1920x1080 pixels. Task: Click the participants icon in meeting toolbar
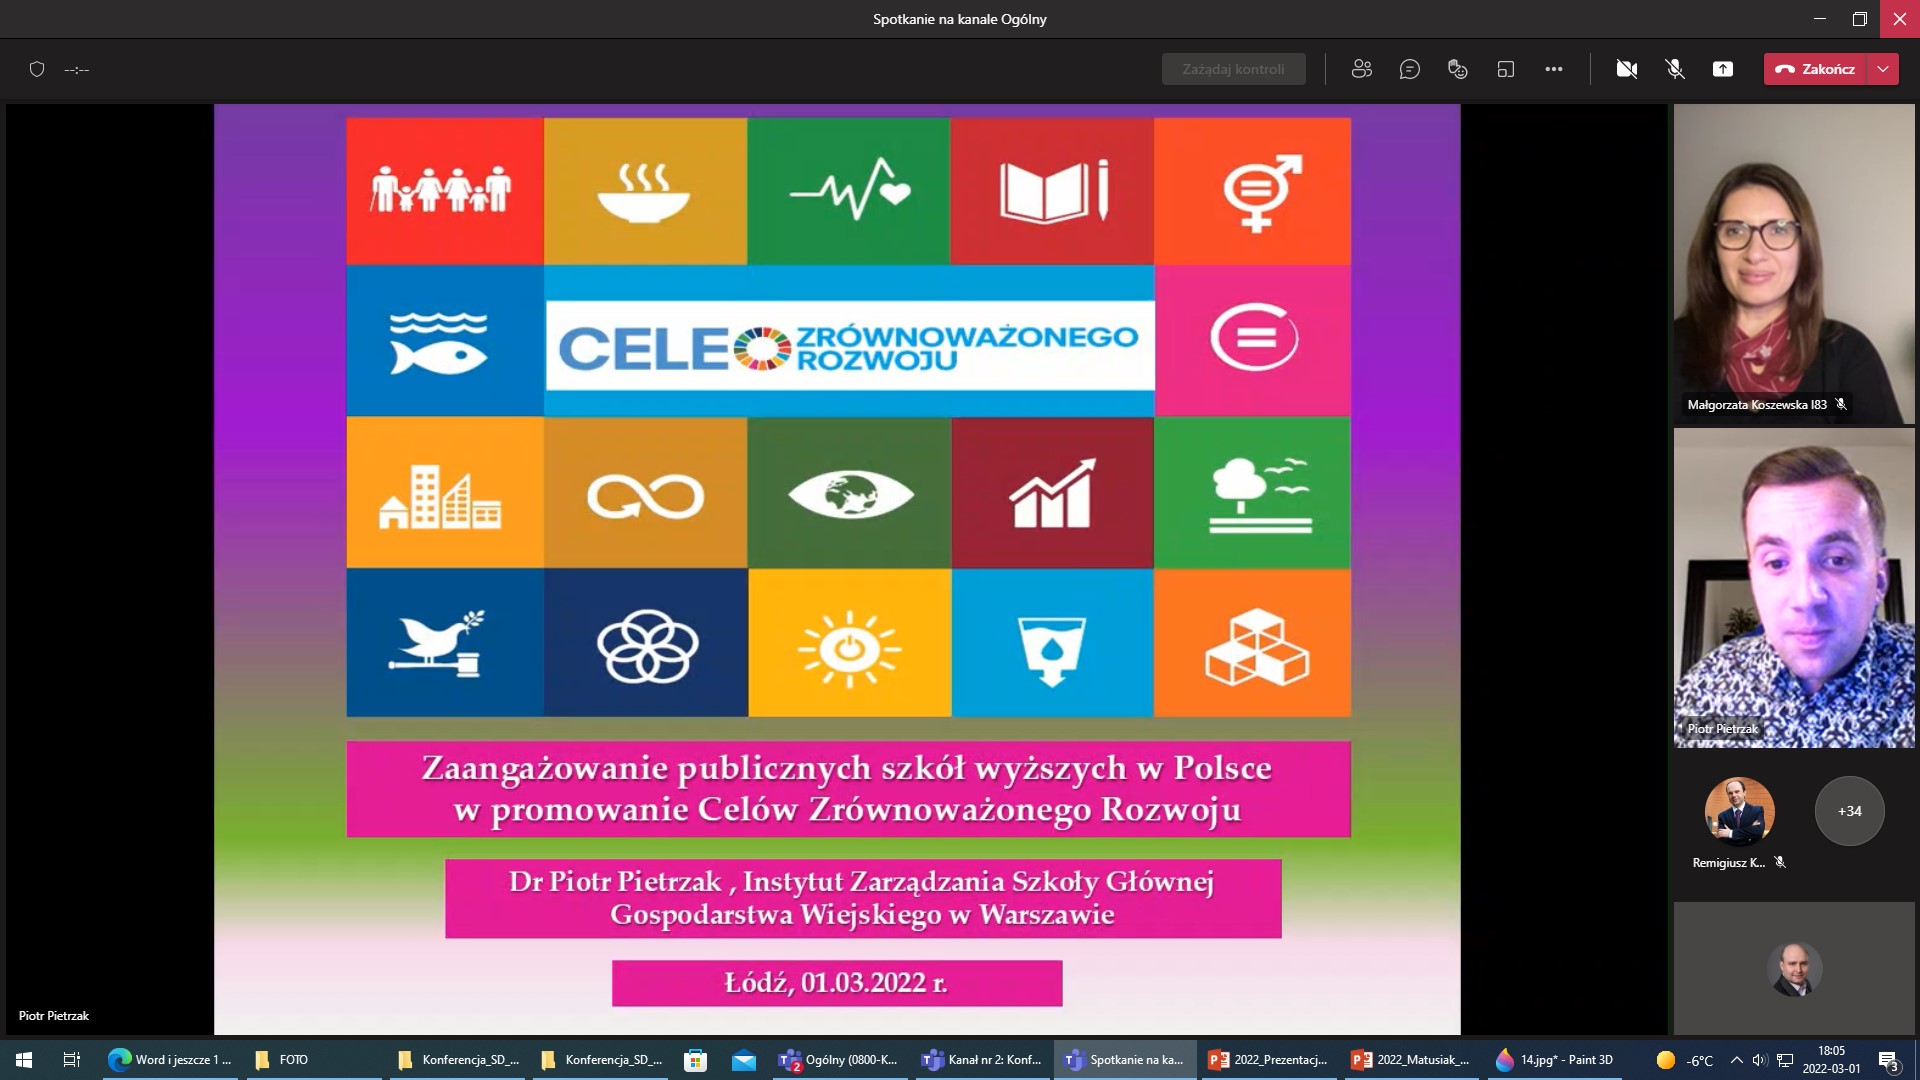(1361, 69)
